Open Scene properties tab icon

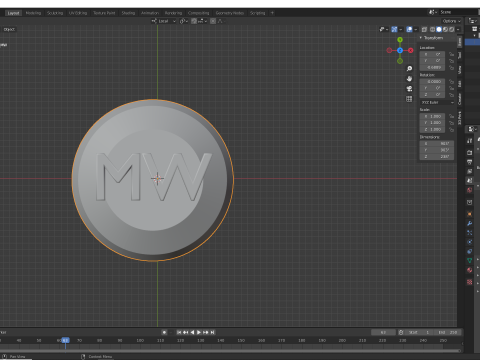[469, 180]
